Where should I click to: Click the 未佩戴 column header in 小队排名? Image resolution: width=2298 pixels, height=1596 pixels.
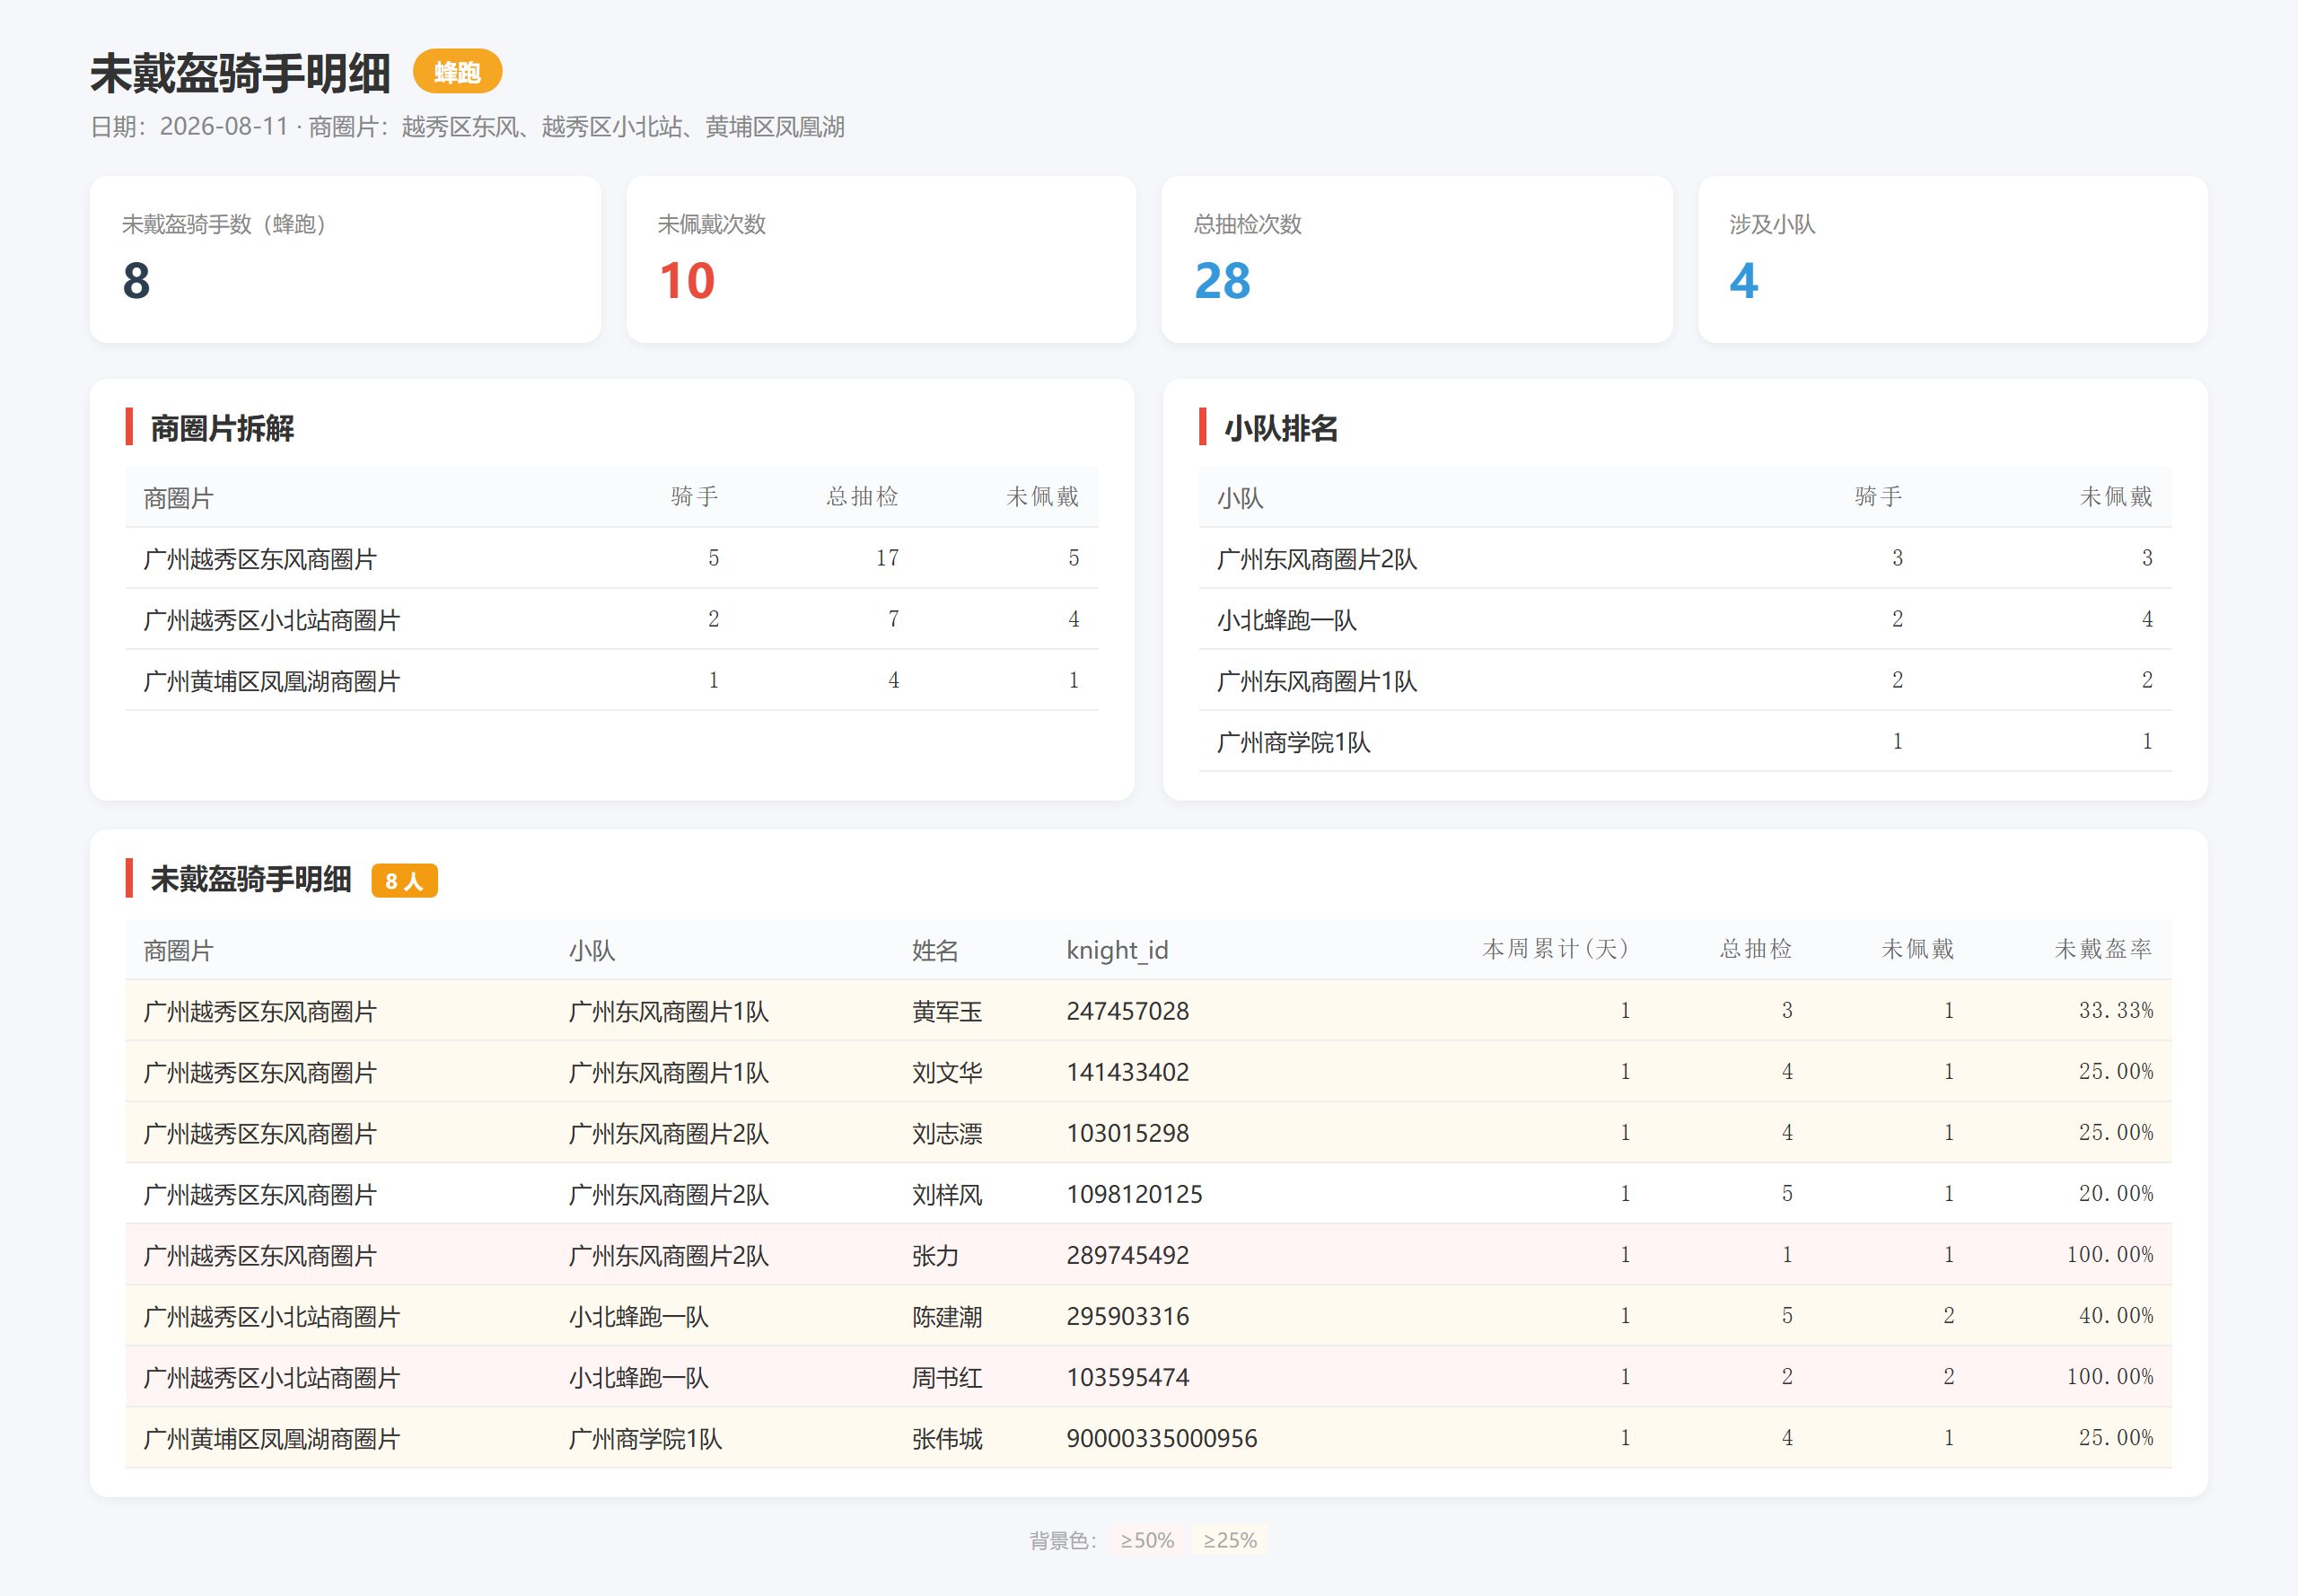2116,497
